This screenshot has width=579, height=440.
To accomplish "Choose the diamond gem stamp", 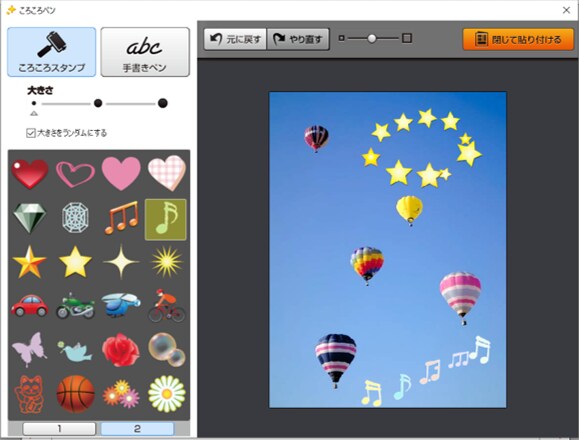I will click(x=30, y=218).
